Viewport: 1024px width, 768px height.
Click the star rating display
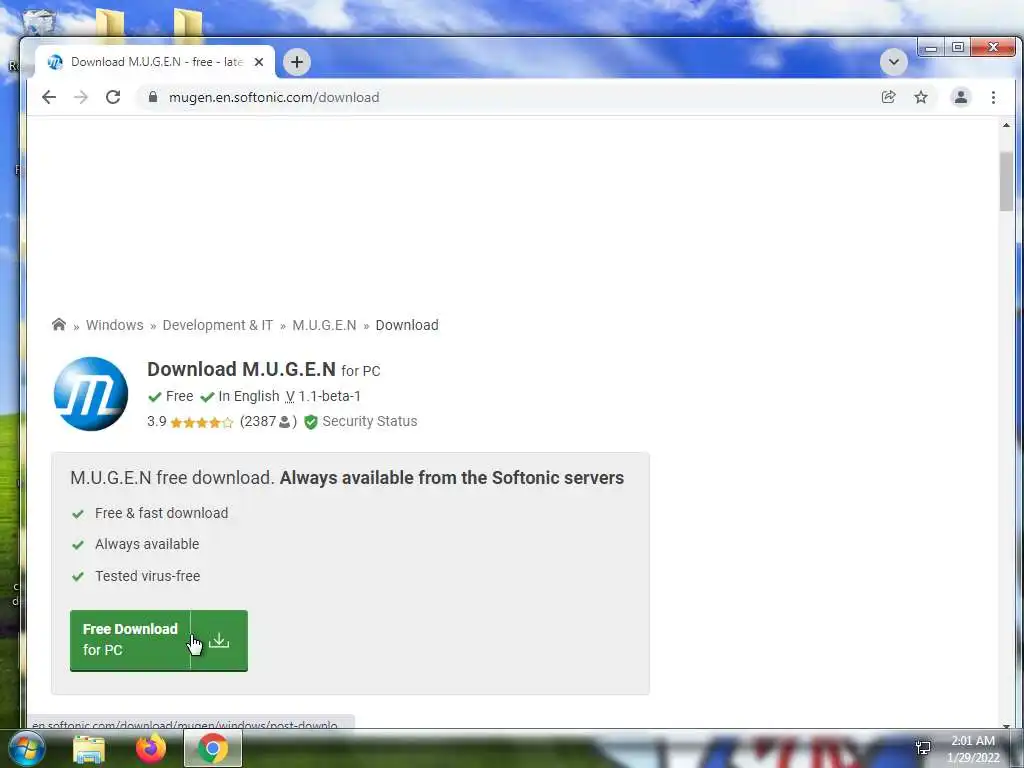point(202,423)
